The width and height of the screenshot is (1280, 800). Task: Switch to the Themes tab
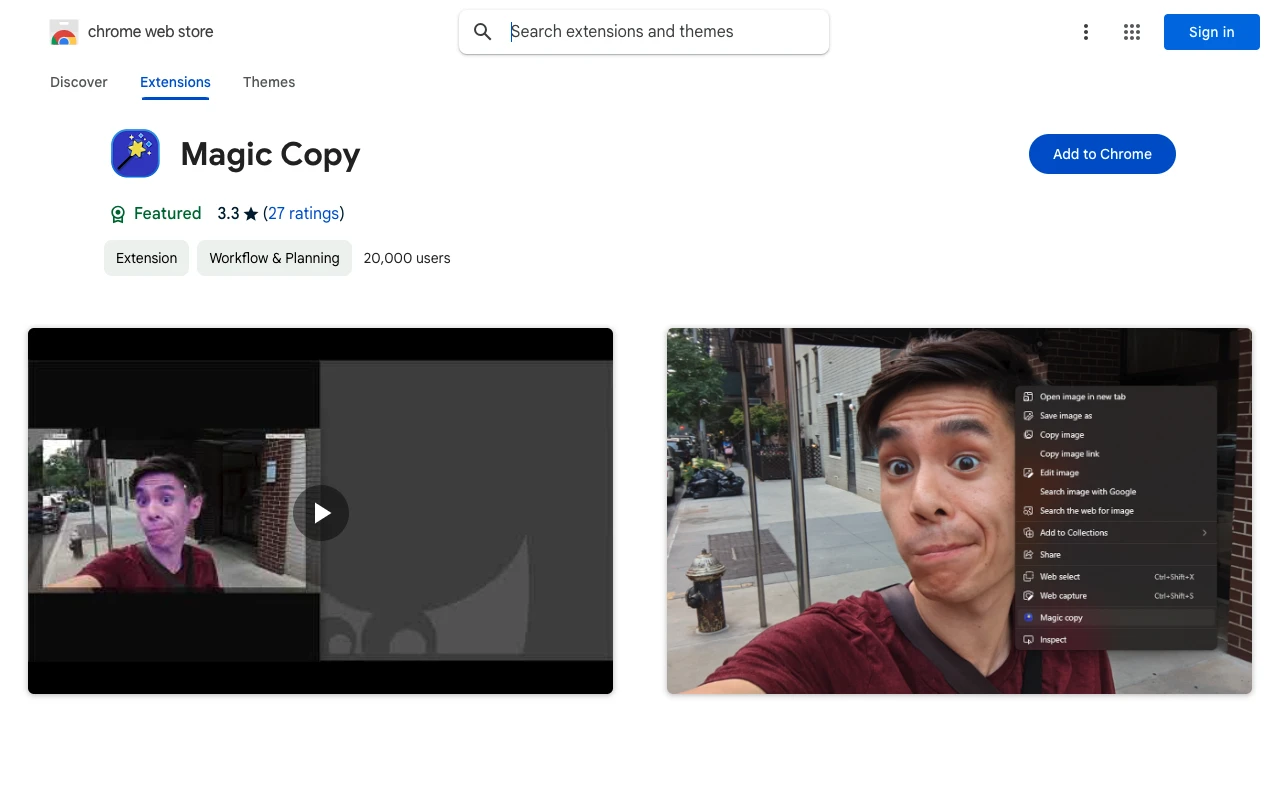[269, 82]
